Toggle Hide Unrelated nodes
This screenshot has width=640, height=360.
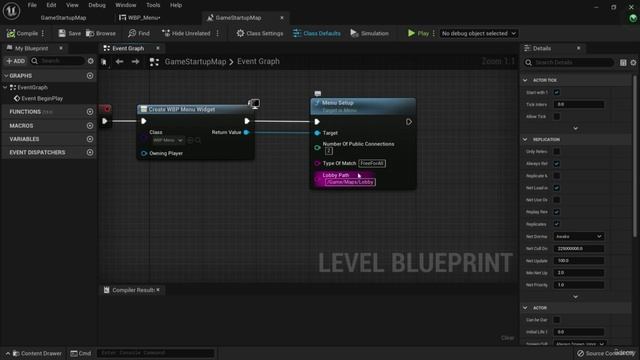click(x=186, y=33)
